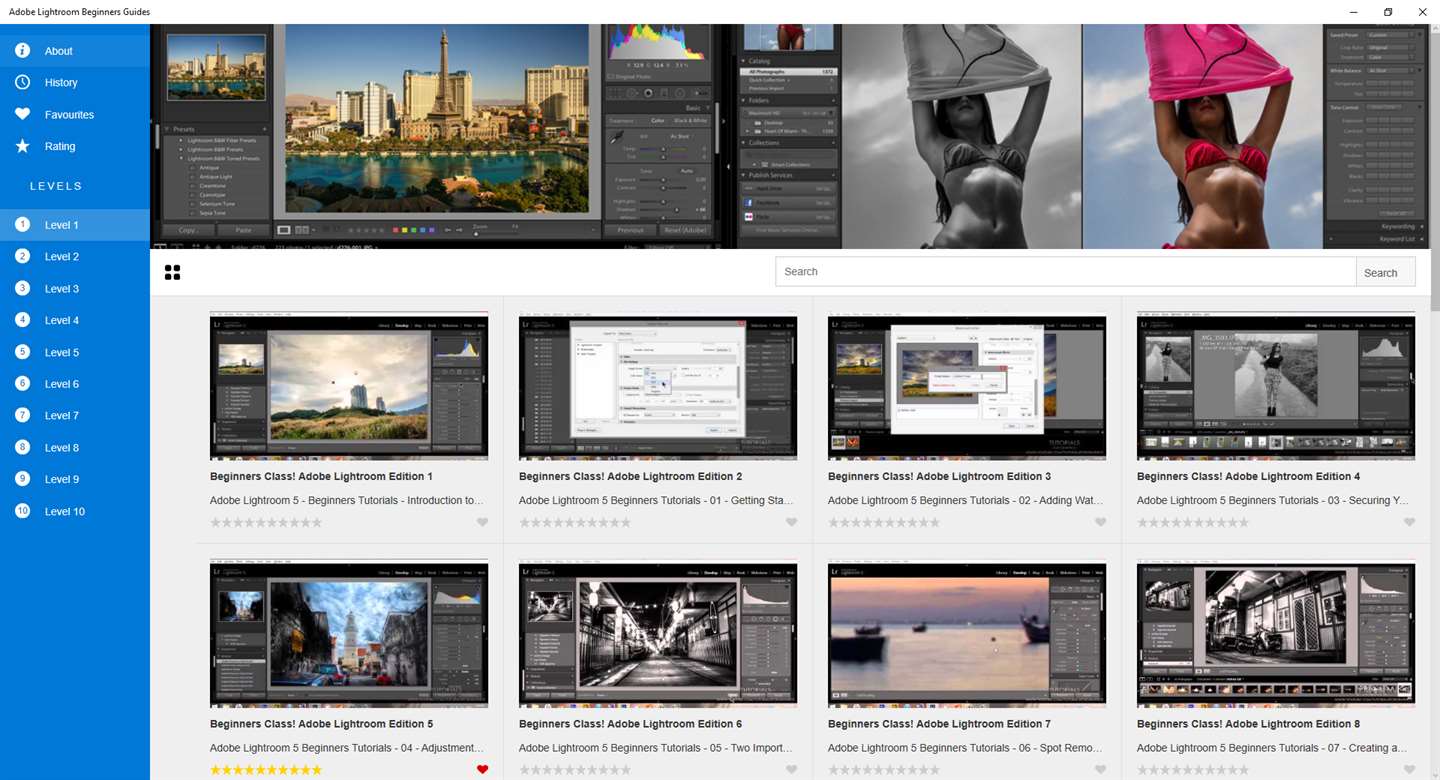Rate Edition 7 using its star bar
The height and width of the screenshot is (780, 1440).
[884, 770]
